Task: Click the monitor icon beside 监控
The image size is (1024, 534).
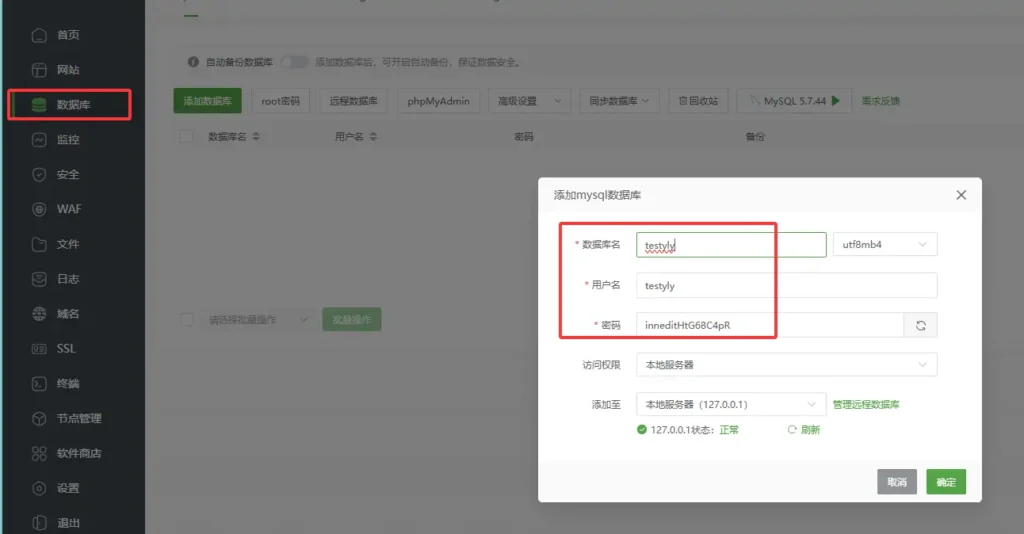Action: (39, 140)
